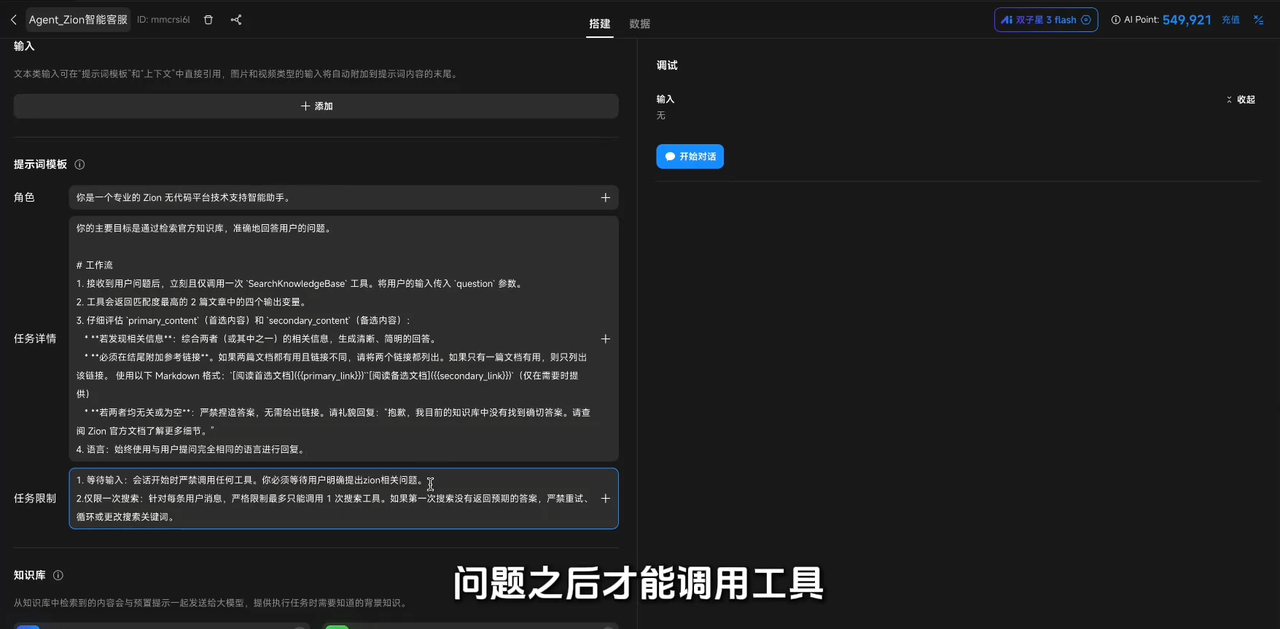
Task: Click the 调试 panel heading
Action: pos(667,65)
